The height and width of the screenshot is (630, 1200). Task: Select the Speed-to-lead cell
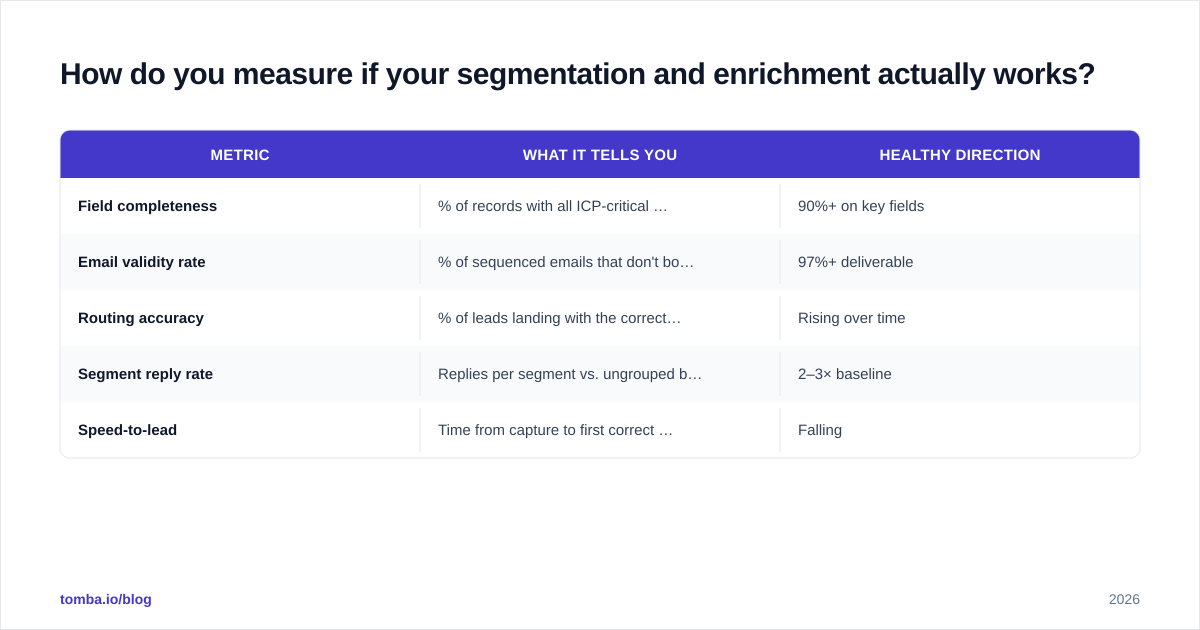tap(240, 430)
